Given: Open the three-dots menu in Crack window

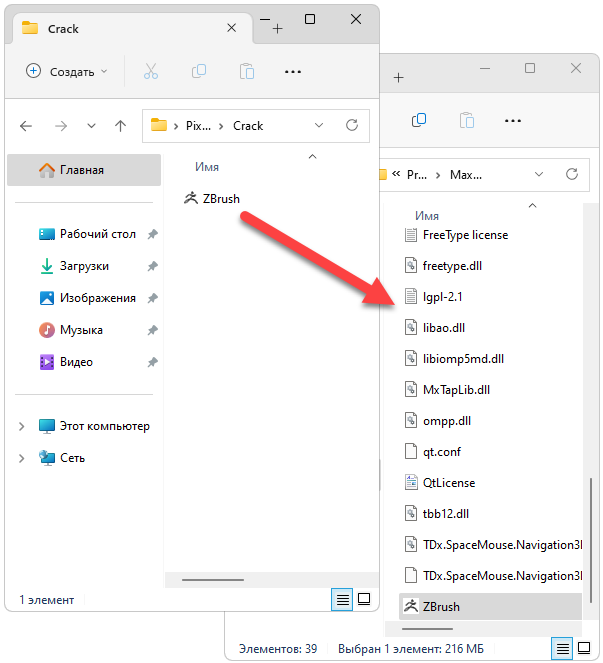Looking at the screenshot, I should coord(293,71).
